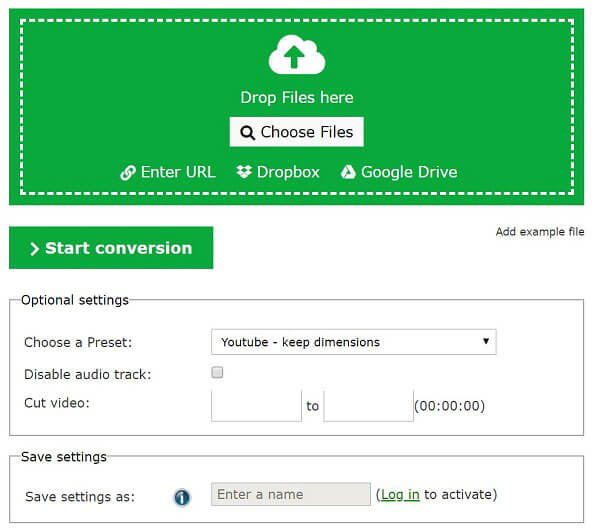Click the (00:00:00) time format hint
The width and height of the screenshot is (600, 529).
(x=450, y=406)
